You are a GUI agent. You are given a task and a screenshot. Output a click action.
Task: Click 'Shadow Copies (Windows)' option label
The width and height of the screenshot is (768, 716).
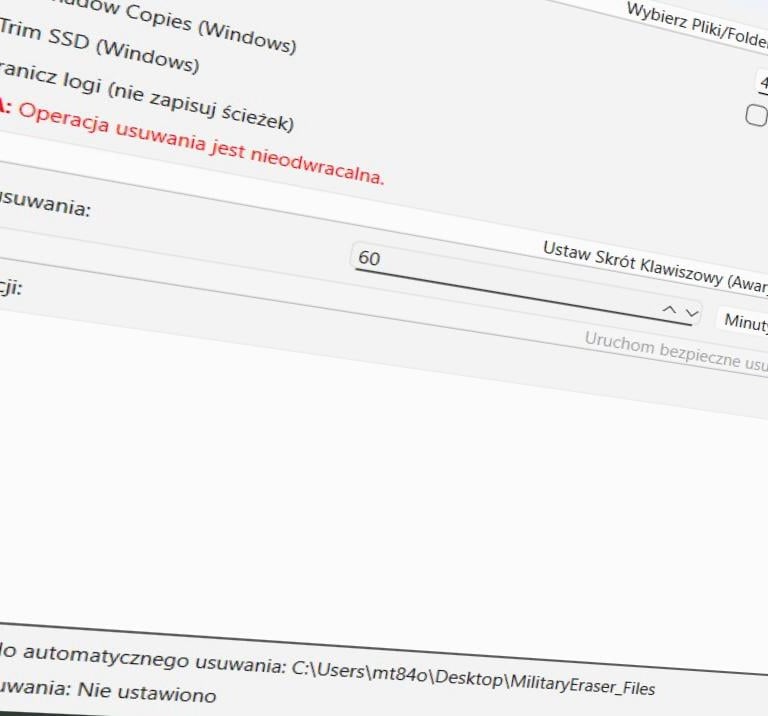coord(173,25)
